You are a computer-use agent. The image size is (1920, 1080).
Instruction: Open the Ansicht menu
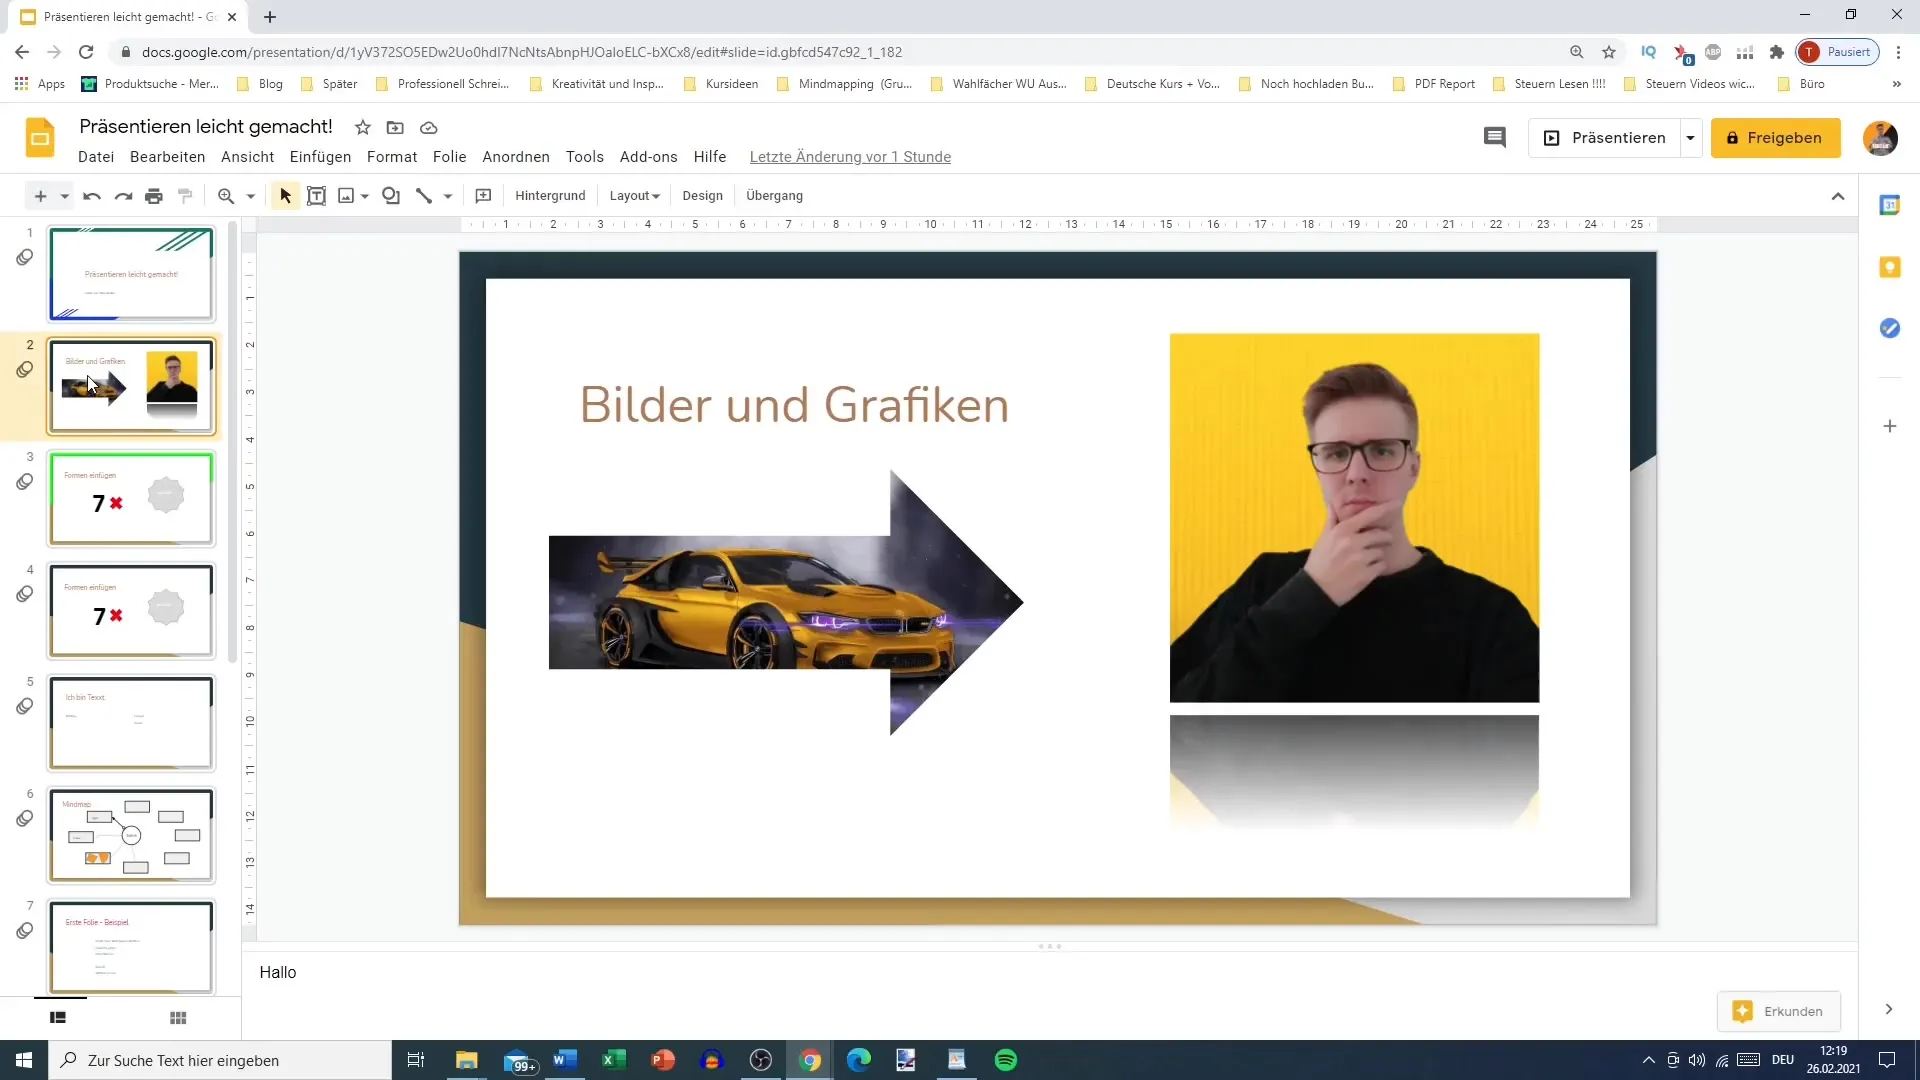[x=247, y=157]
